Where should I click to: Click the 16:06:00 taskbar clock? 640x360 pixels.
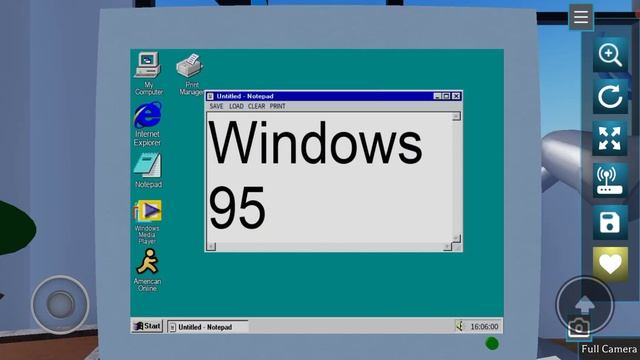point(484,327)
